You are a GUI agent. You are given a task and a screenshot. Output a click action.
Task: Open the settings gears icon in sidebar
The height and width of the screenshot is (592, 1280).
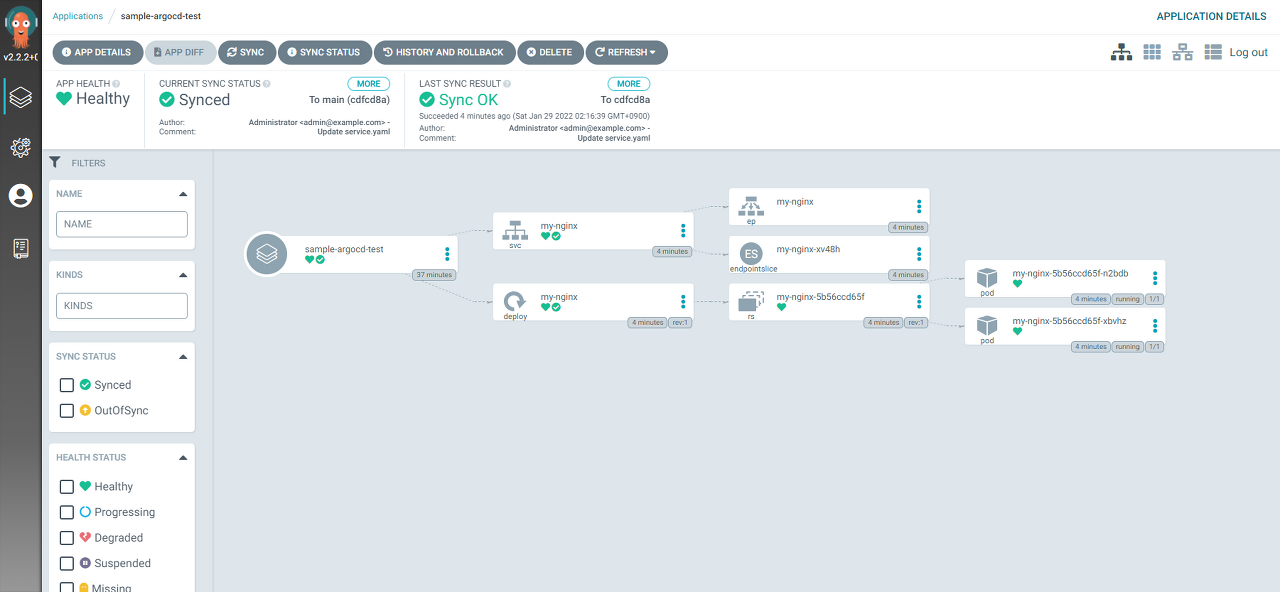20,147
